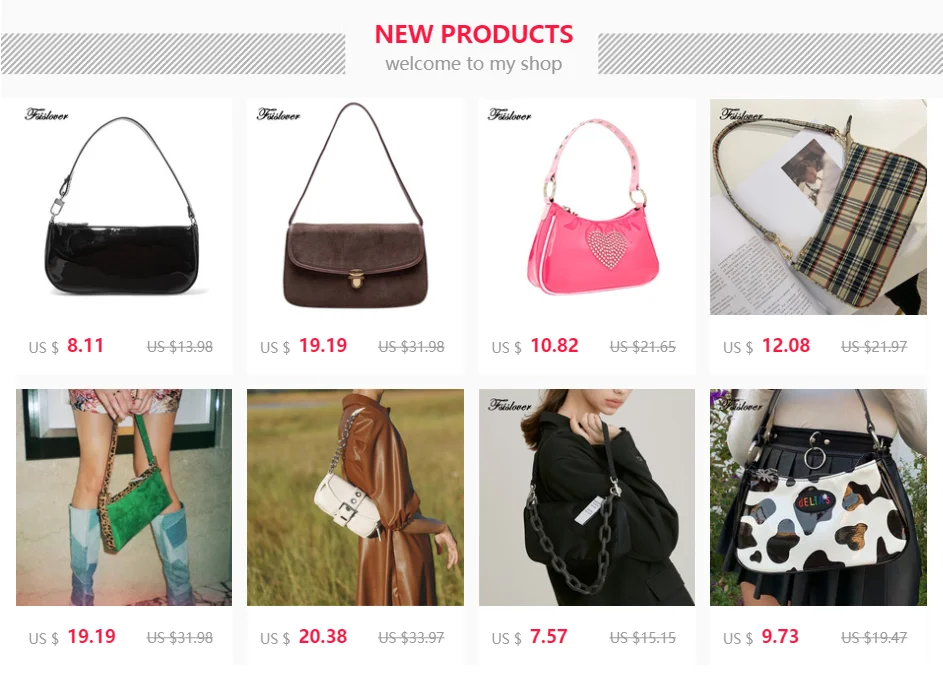Click the crossed-out US $13.98 price
The height and width of the screenshot is (692, 943).
point(180,347)
